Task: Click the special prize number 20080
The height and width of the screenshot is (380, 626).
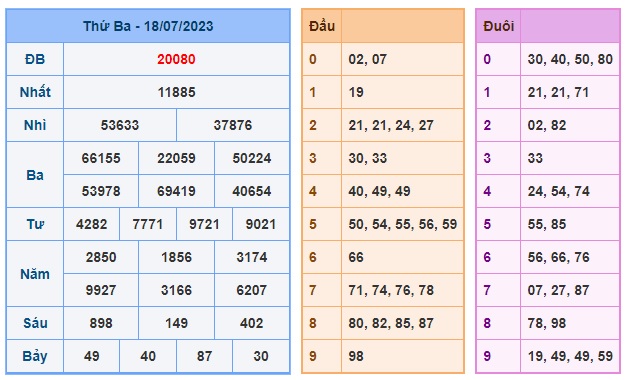Action: (176, 59)
